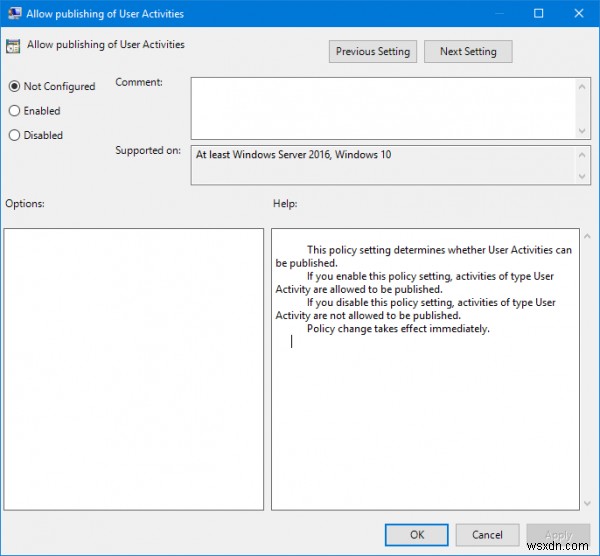Click the policy setting icon beside the heading
Image resolution: width=600 pixels, height=556 pixels.
click(13, 46)
